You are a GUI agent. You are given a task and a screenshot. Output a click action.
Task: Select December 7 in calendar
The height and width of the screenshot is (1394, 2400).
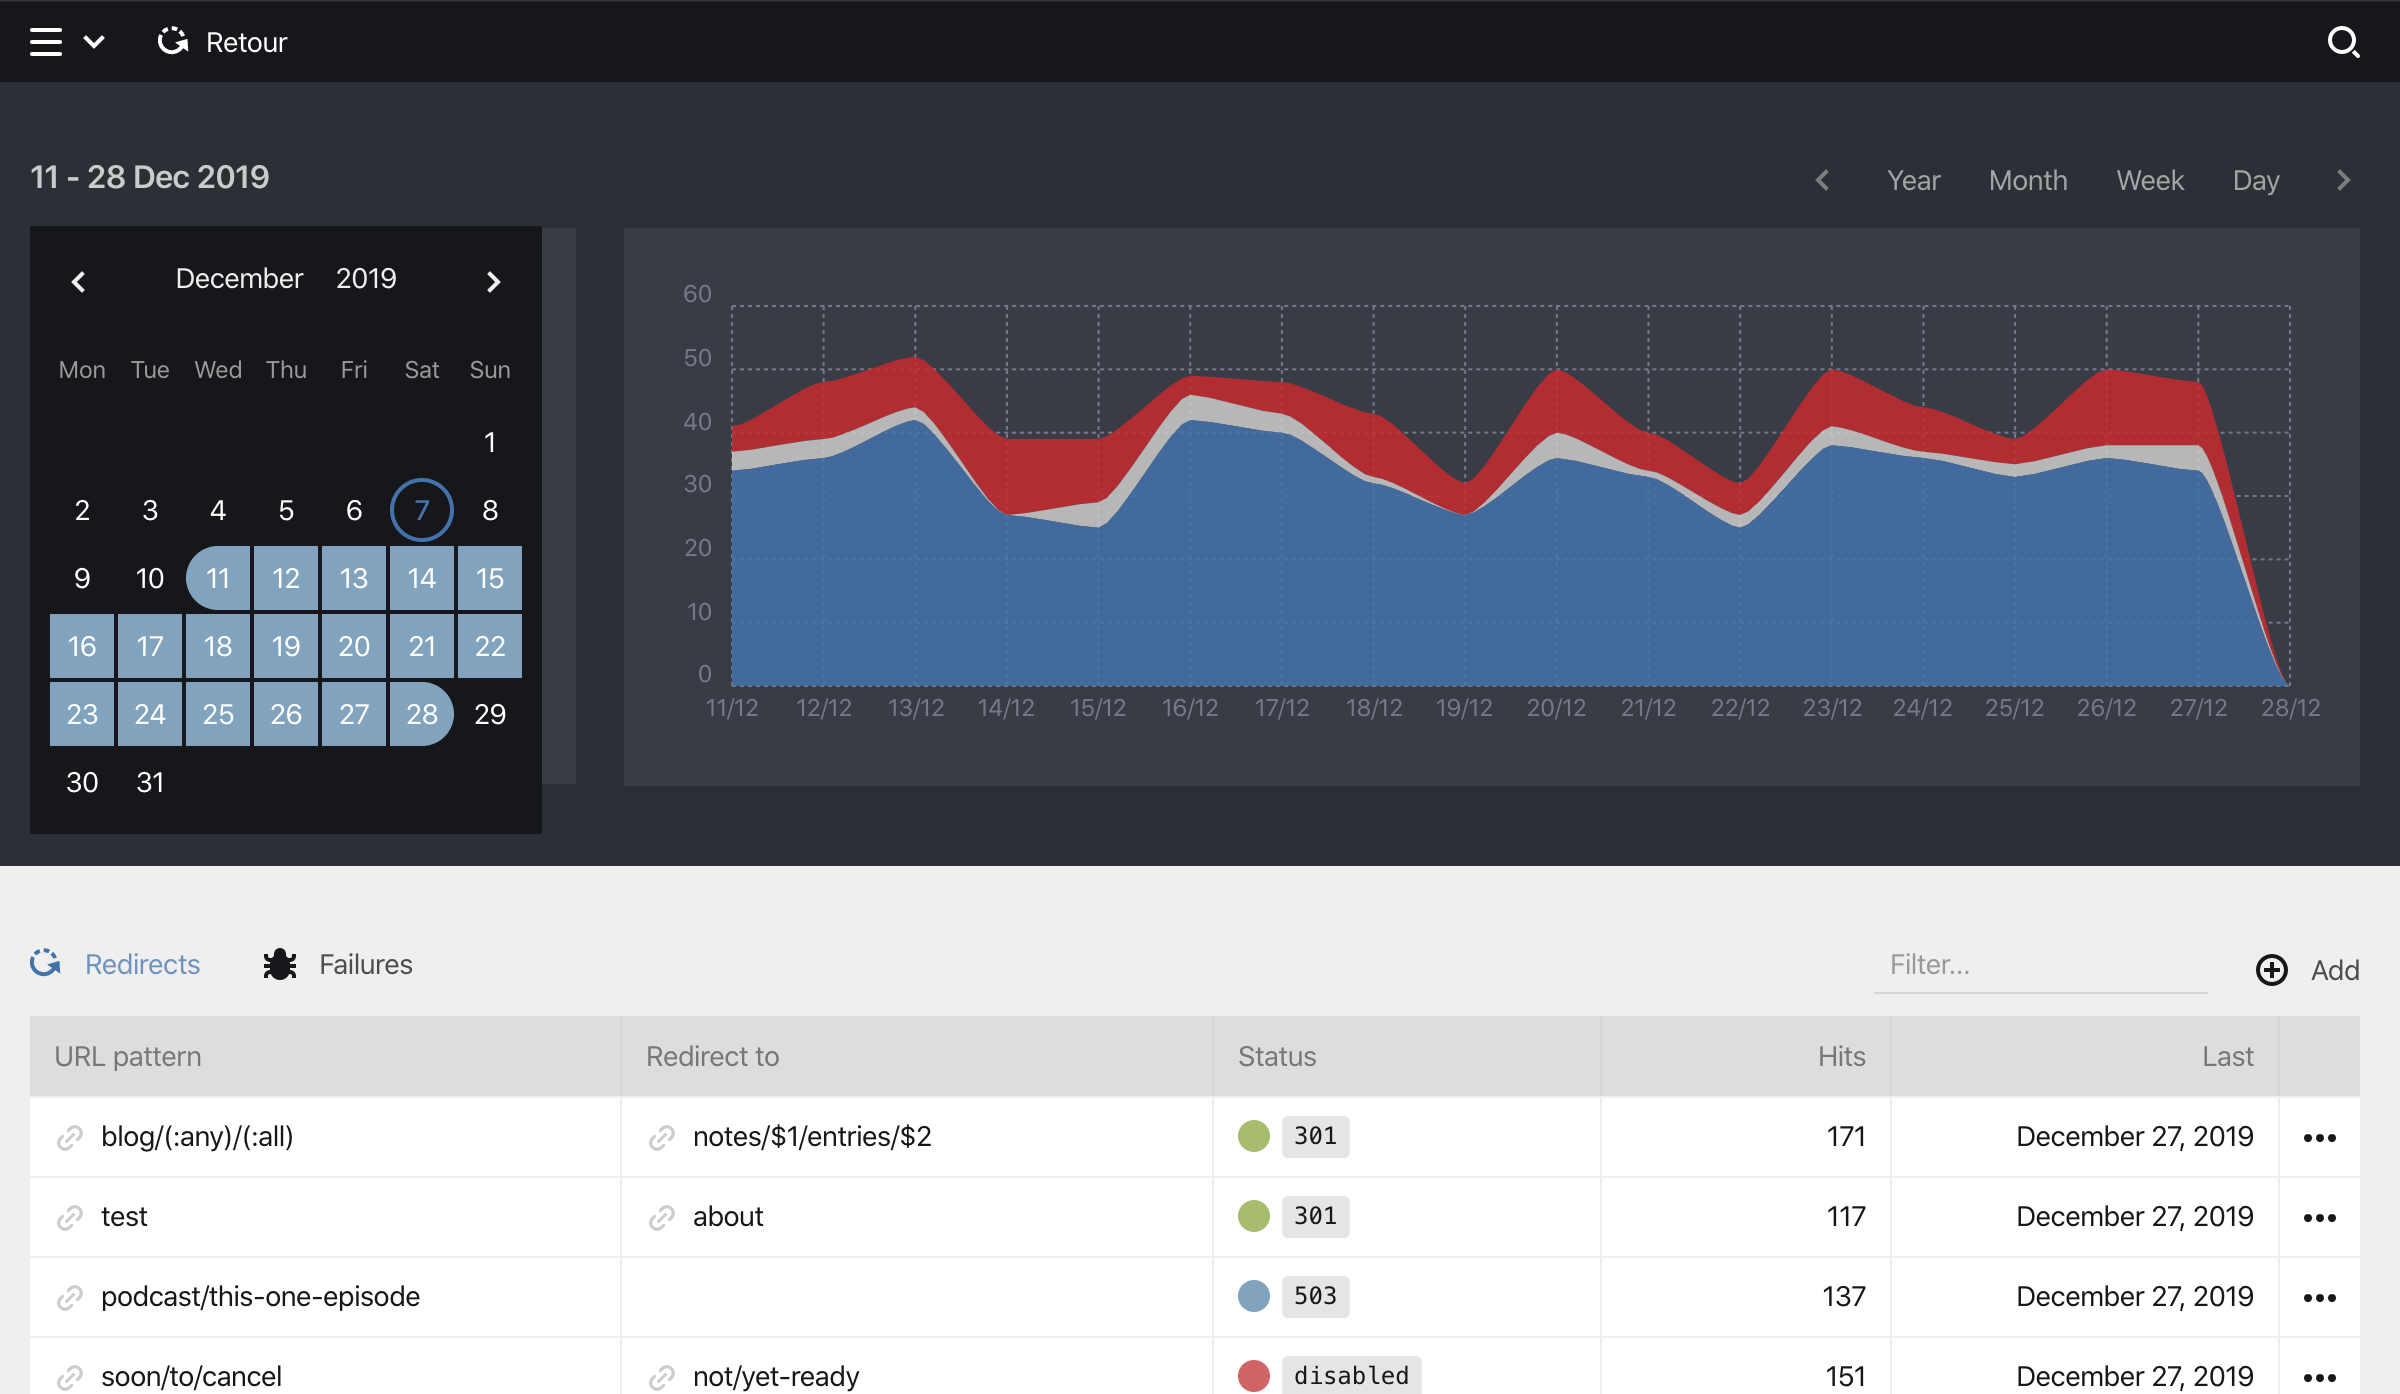422,510
